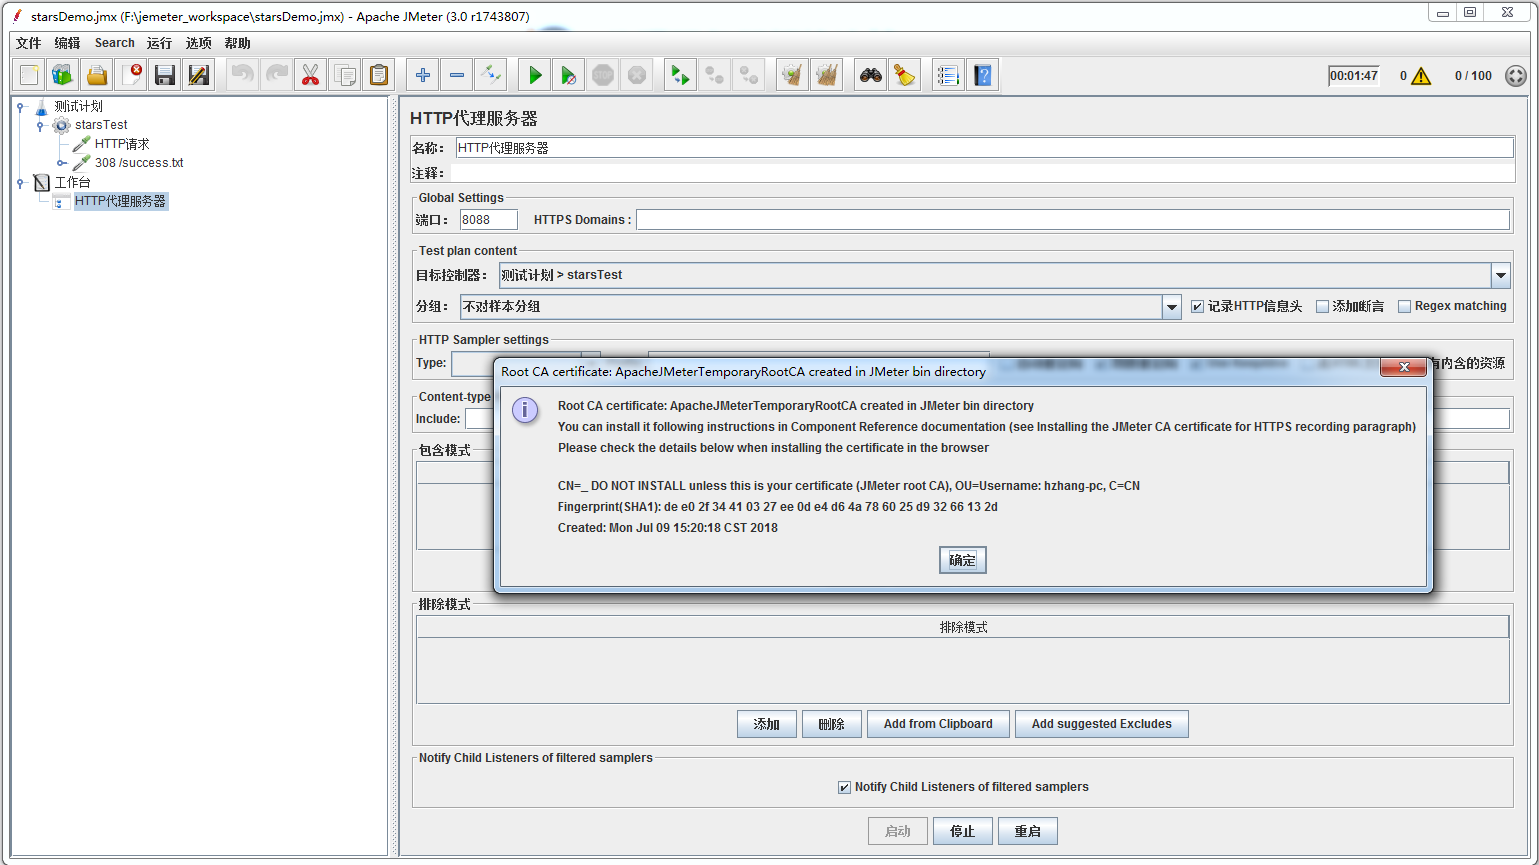Click the Save test plan floppy icon

[165, 75]
